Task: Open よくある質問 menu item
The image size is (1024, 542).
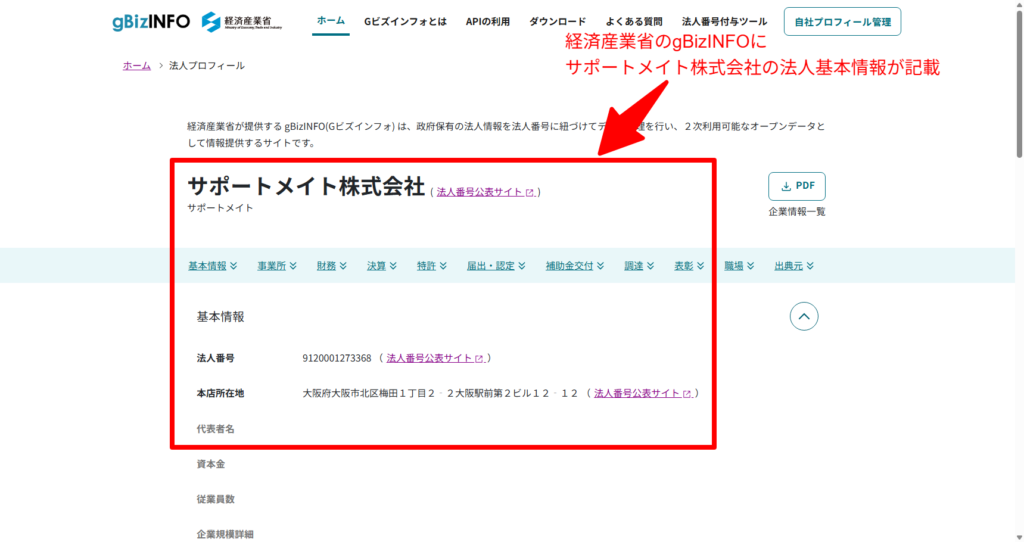Action: click(x=633, y=22)
